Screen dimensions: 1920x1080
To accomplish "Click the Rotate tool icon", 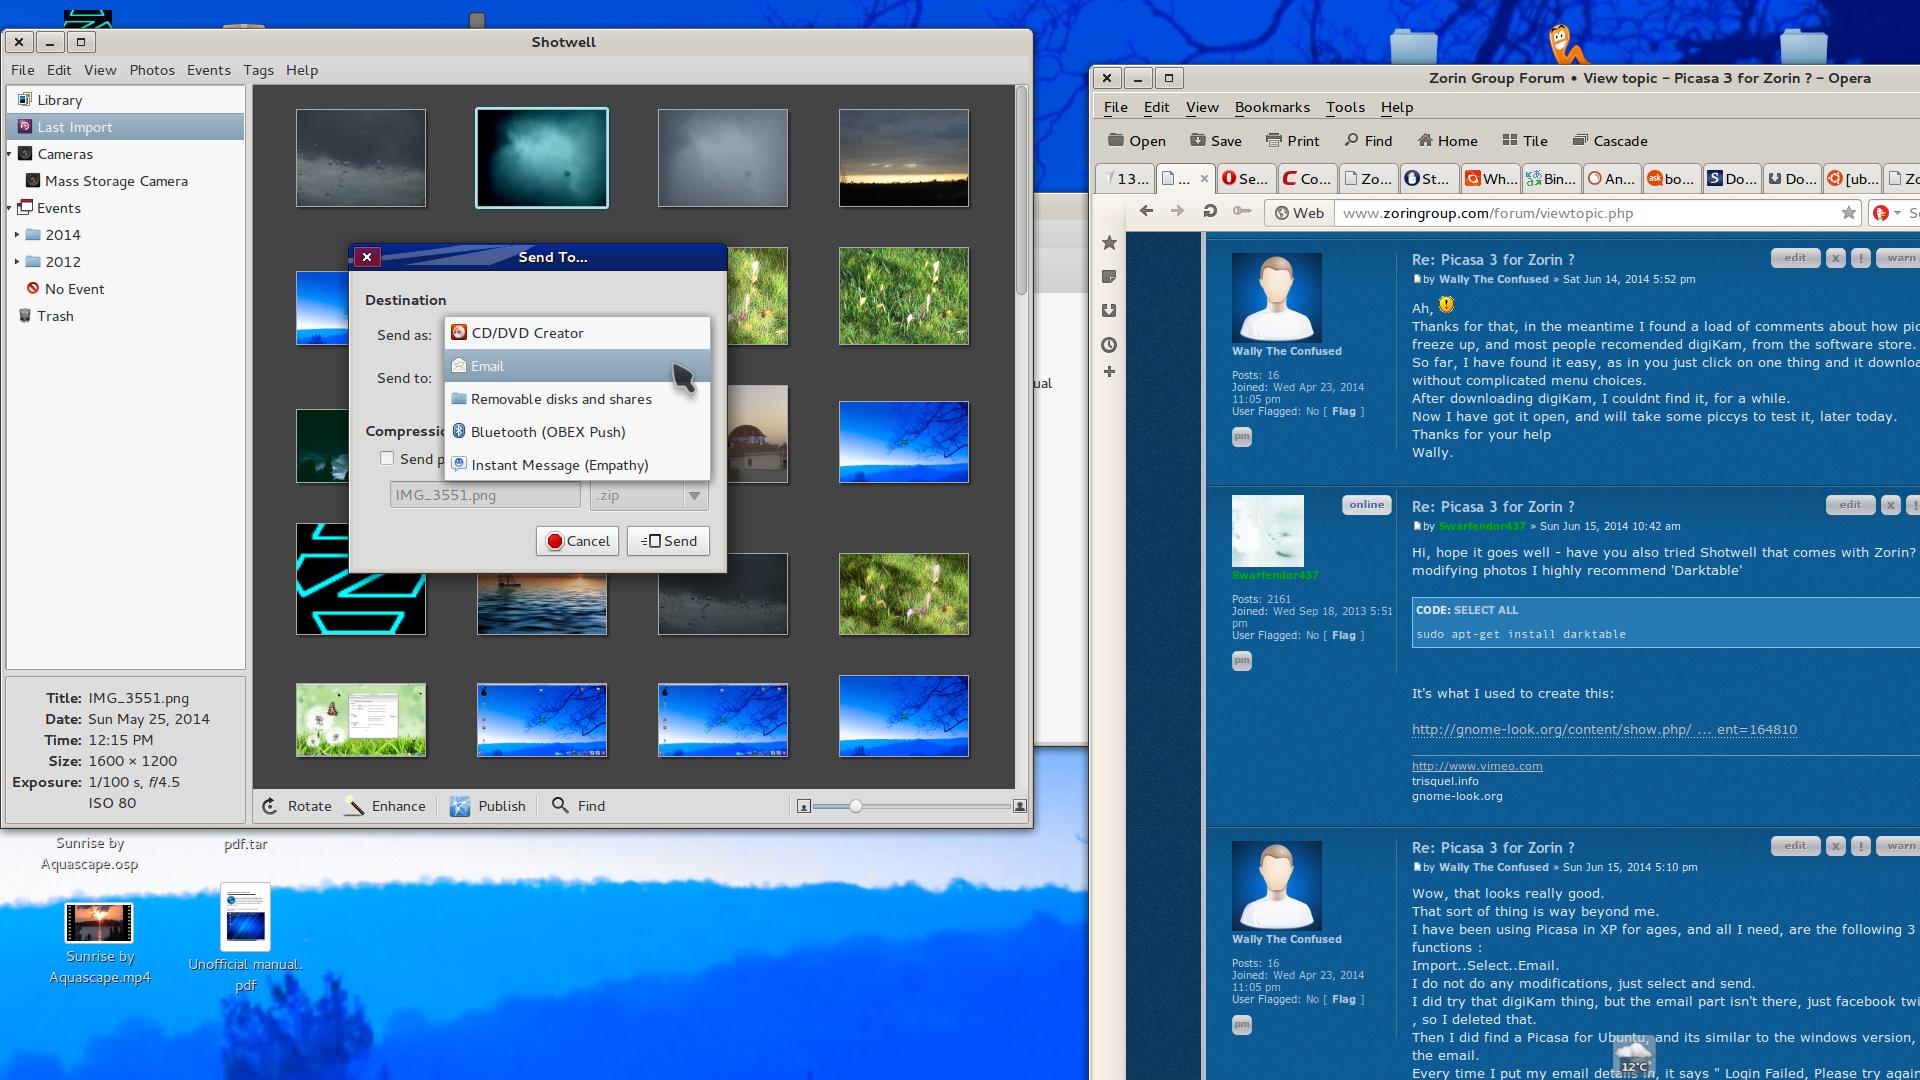I will point(270,806).
